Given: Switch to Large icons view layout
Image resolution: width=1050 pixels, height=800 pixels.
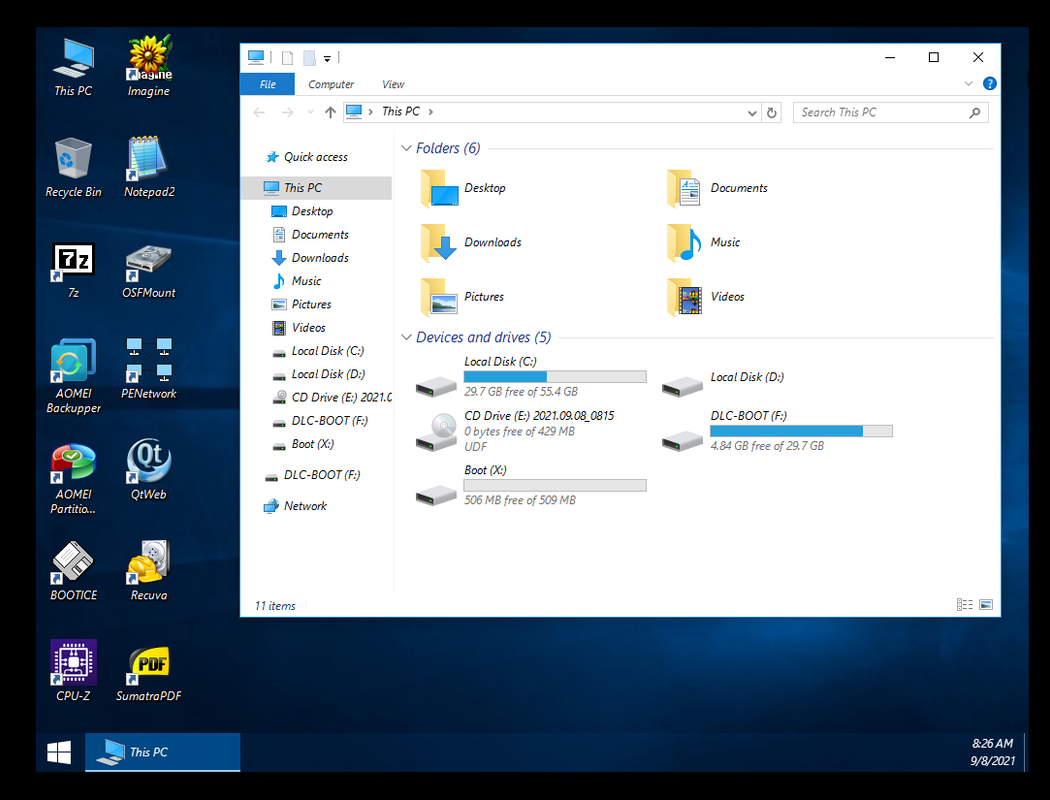Looking at the screenshot, I should point(986,605).
